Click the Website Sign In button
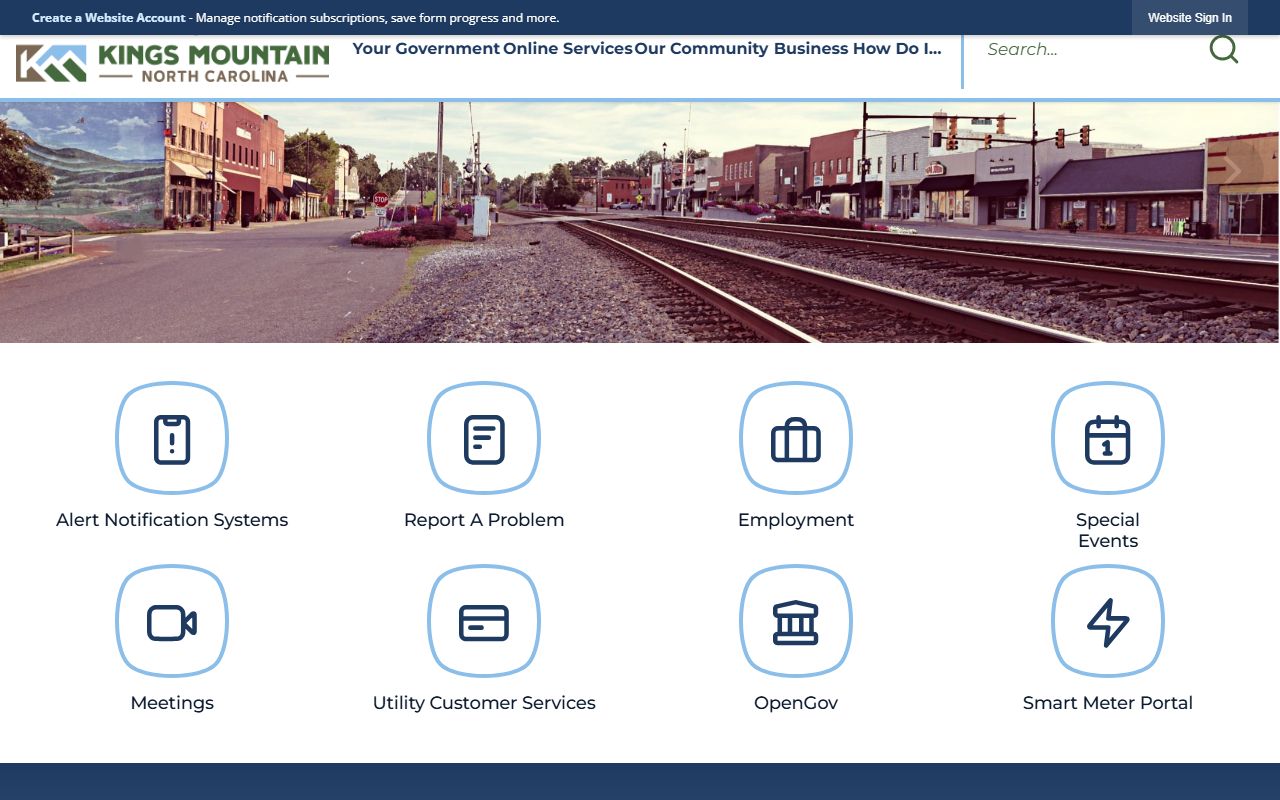The height and width of the screenshot is (800, 1280). 1190,18
